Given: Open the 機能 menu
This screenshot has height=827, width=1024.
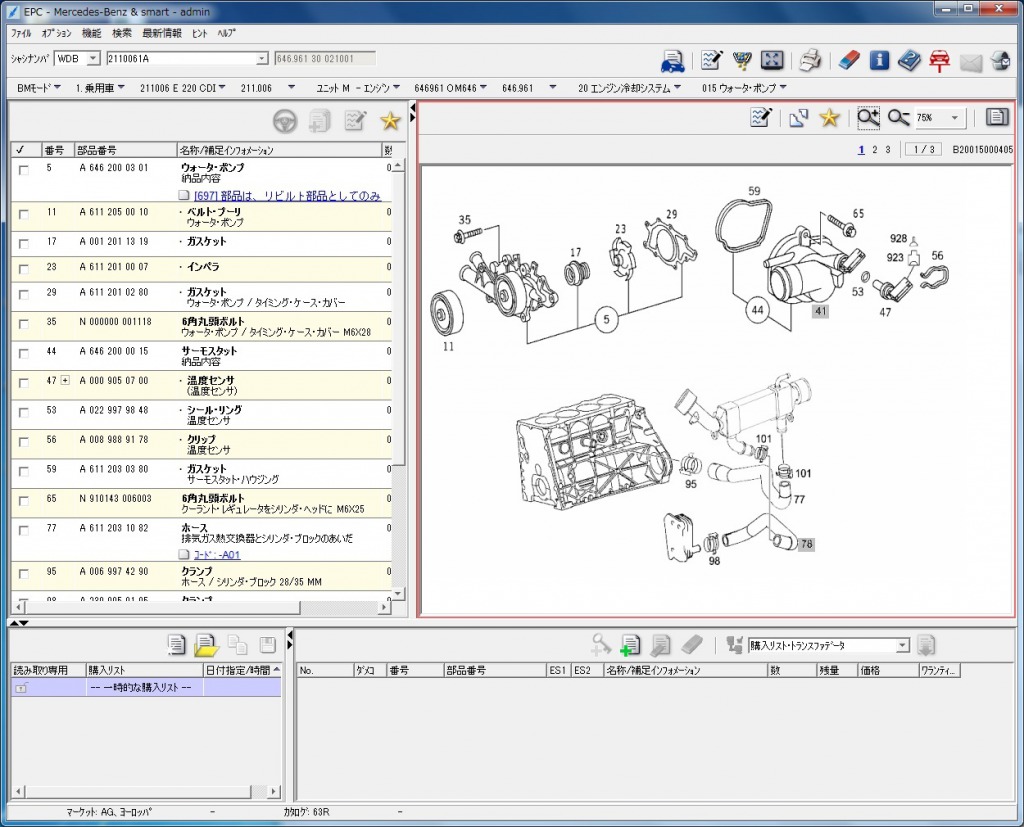Looking at the screenshot, I should tap(91, 33).
